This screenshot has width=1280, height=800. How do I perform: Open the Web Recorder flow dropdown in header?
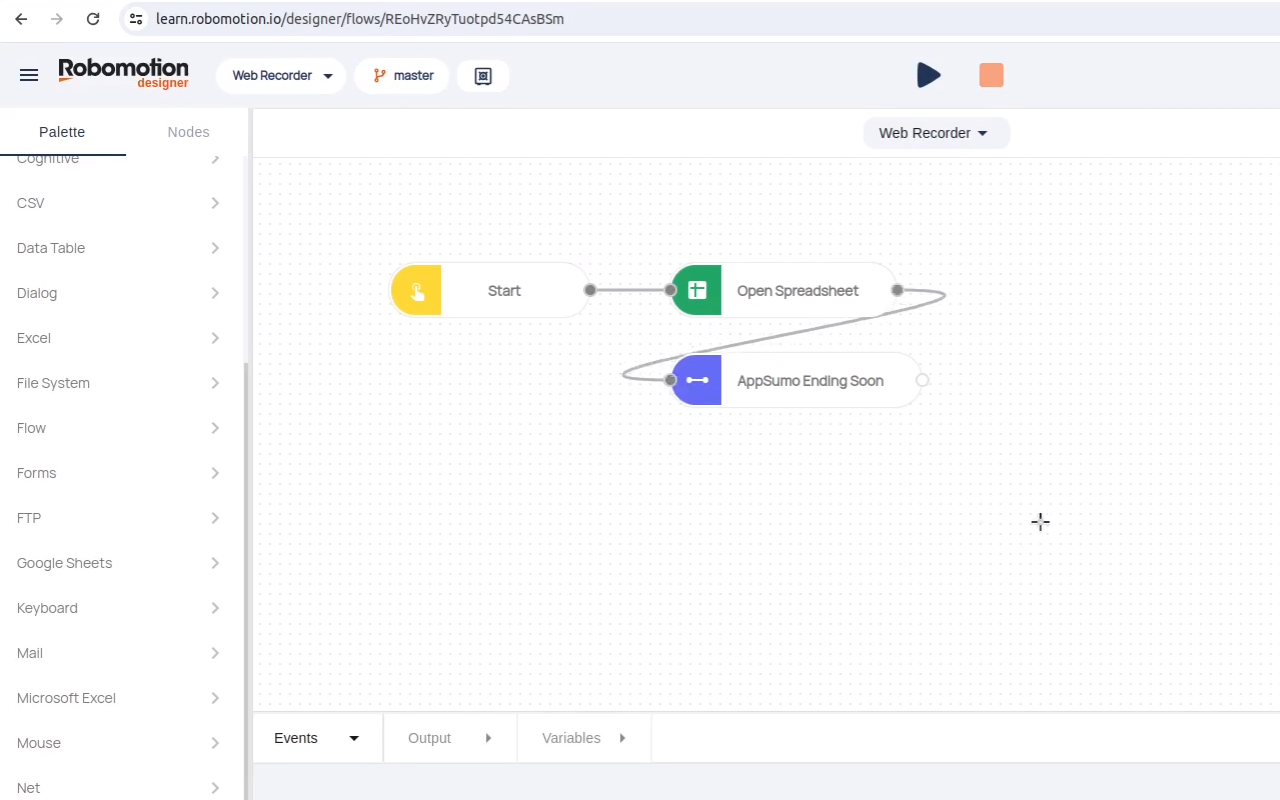pos(281,76)
